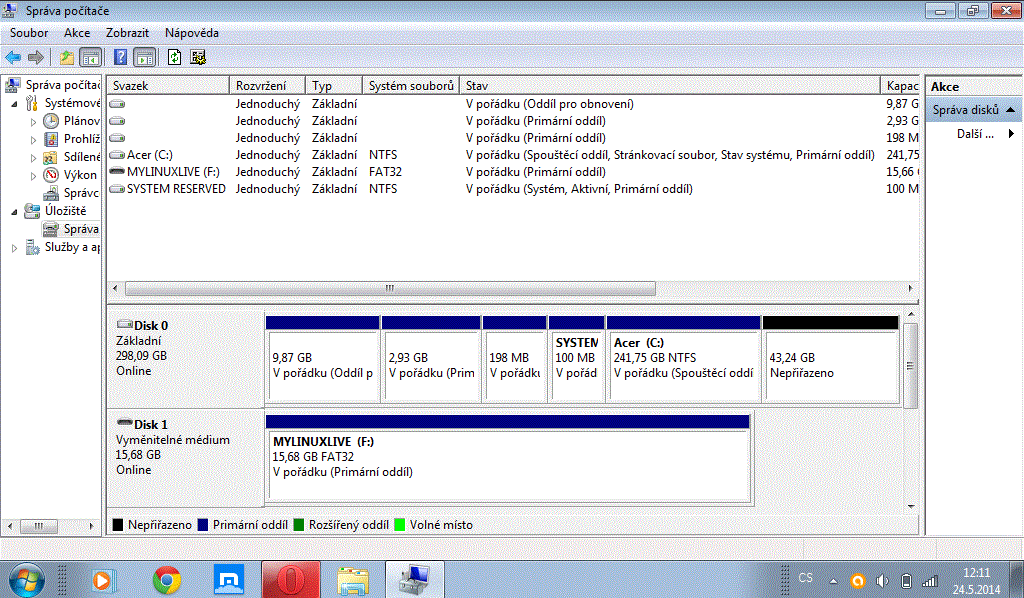Expand the Výkon tree node
1024x598 pixels.
coord(33,175)
